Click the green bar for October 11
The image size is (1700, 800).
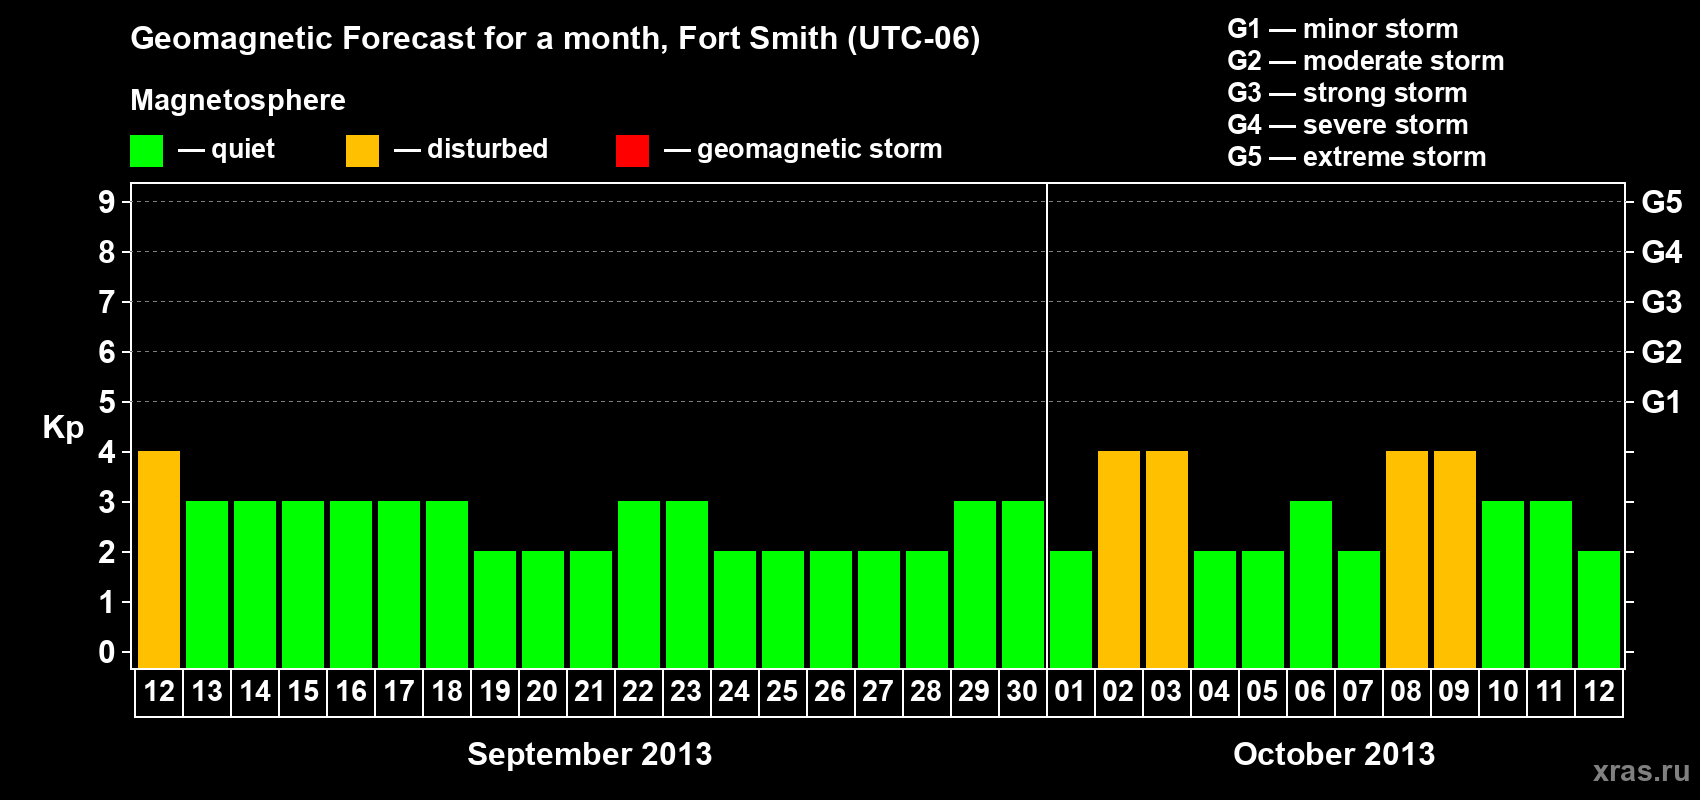pyautogui.click(x=1551, y=585)
